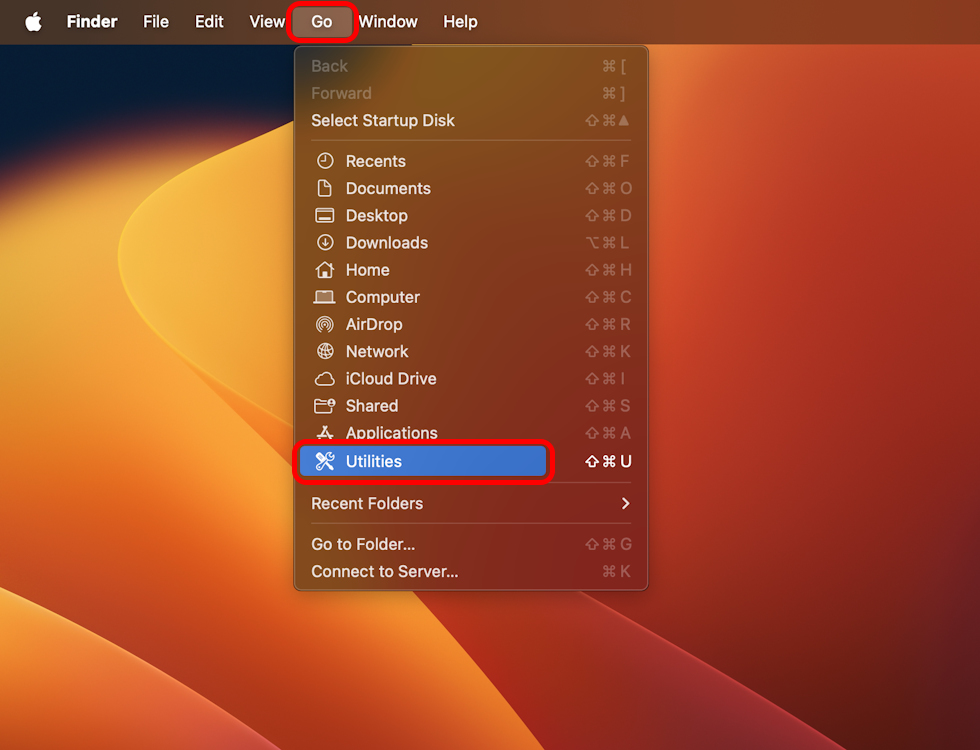
Task: Click the Downloads arrow icon
Action: (324, 242)
